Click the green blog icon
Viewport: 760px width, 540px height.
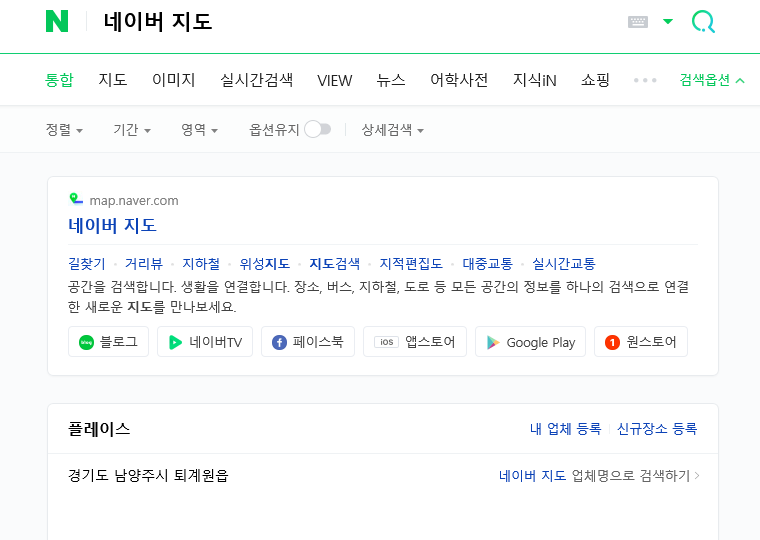pos(86,342)
